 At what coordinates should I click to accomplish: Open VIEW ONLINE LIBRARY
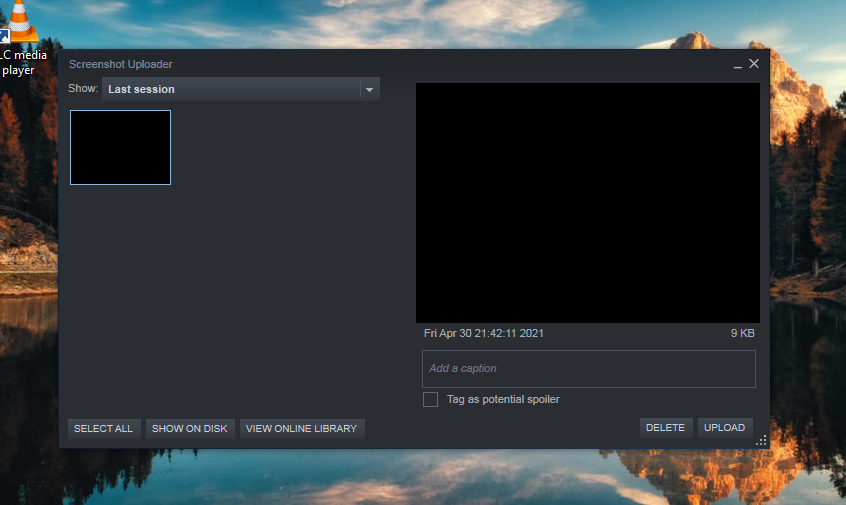(x=302, y=428)
